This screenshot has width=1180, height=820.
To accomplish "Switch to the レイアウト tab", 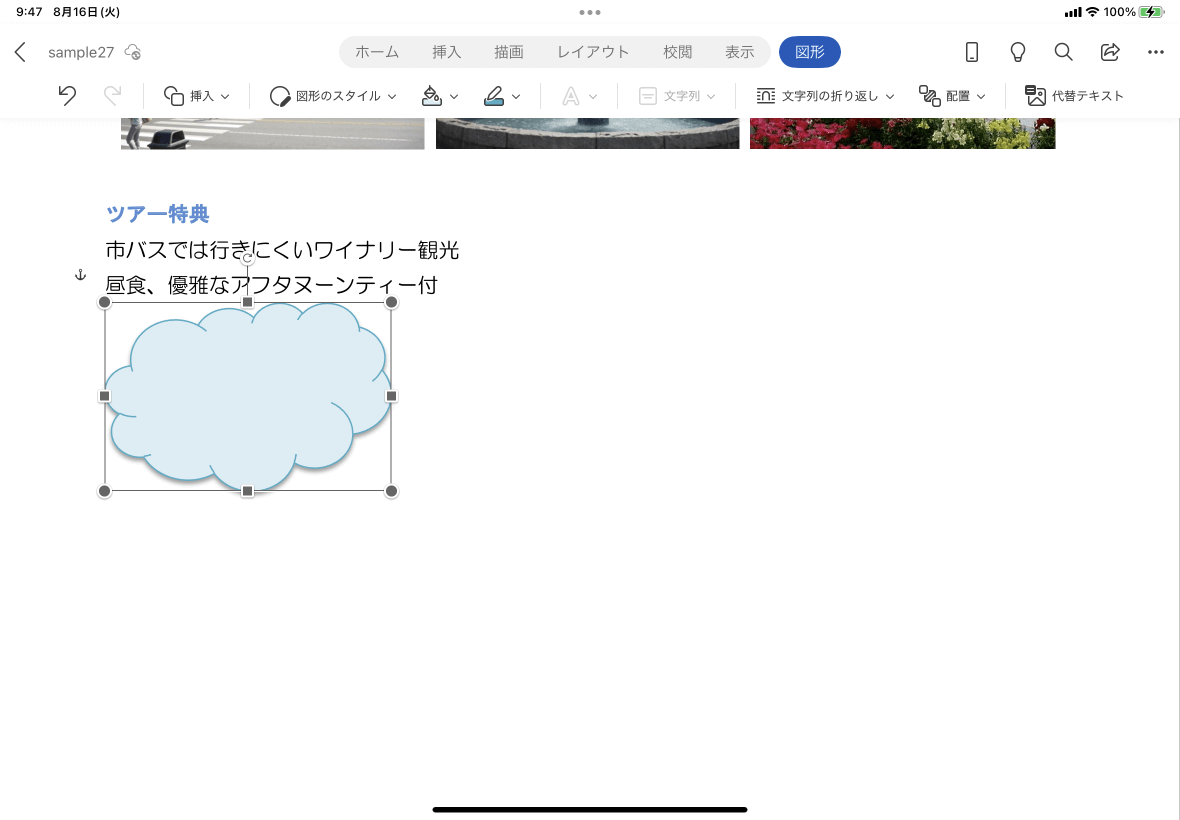I will pos(593,52).
